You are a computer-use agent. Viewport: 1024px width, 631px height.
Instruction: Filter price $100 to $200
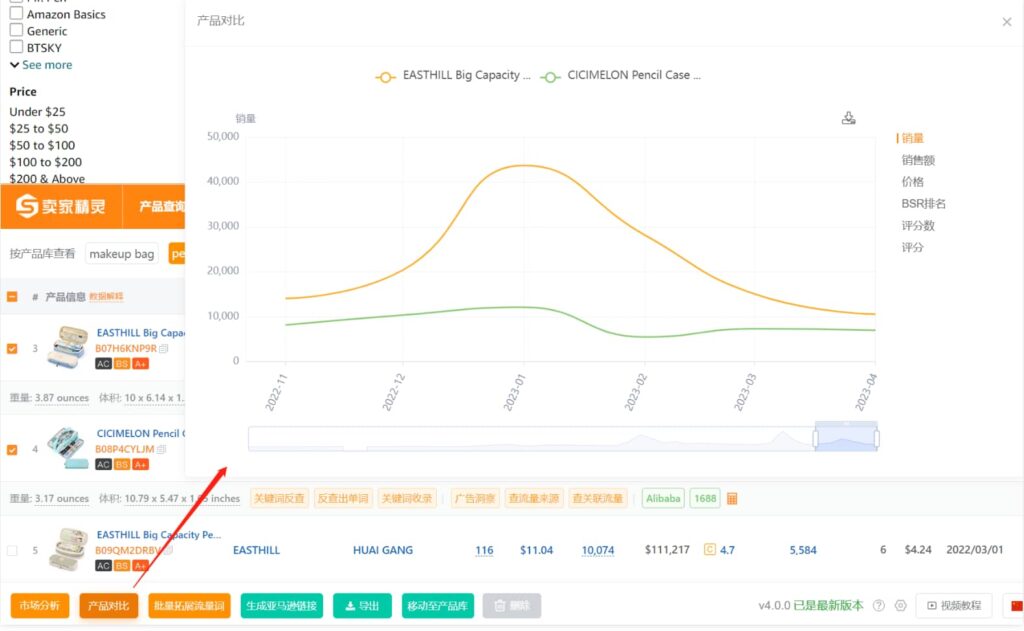coord(46,162)
